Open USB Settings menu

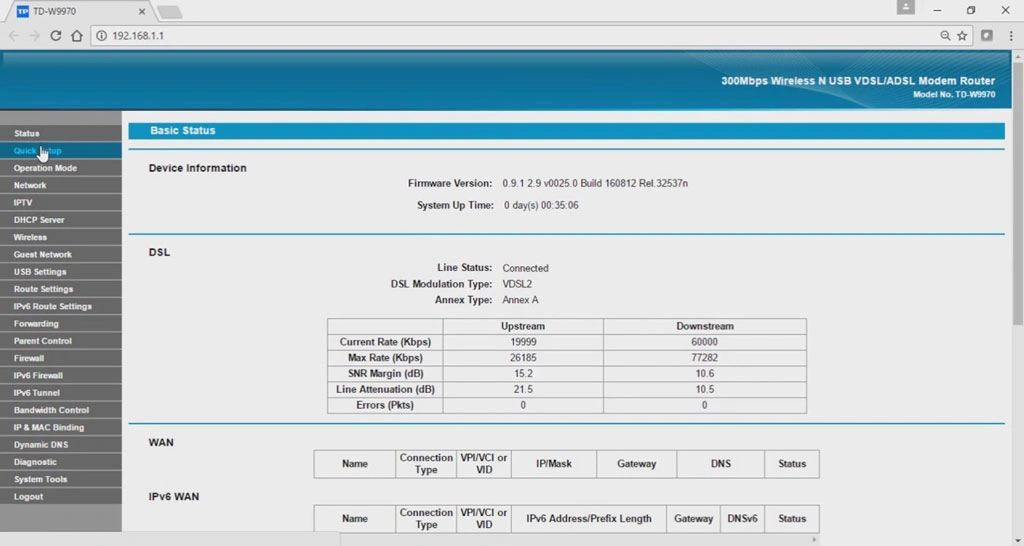click(x=61, y=272)
